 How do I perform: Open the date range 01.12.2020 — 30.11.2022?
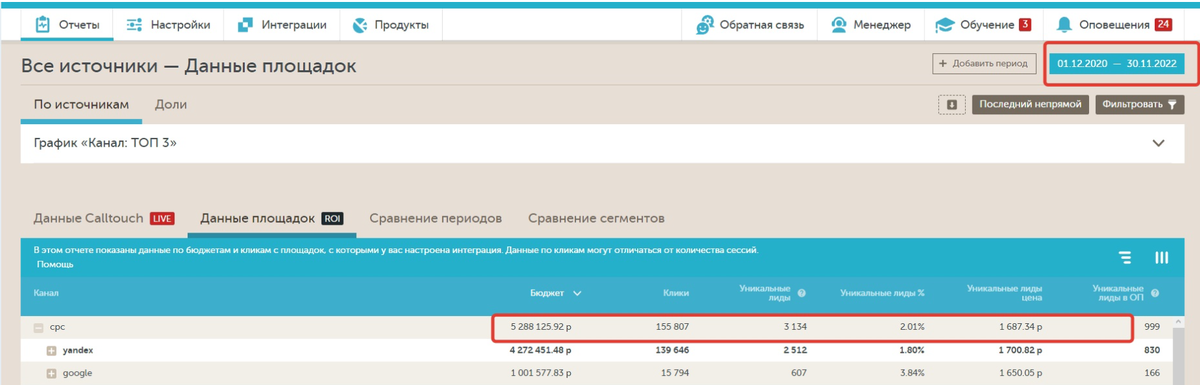click(1116, 64)
